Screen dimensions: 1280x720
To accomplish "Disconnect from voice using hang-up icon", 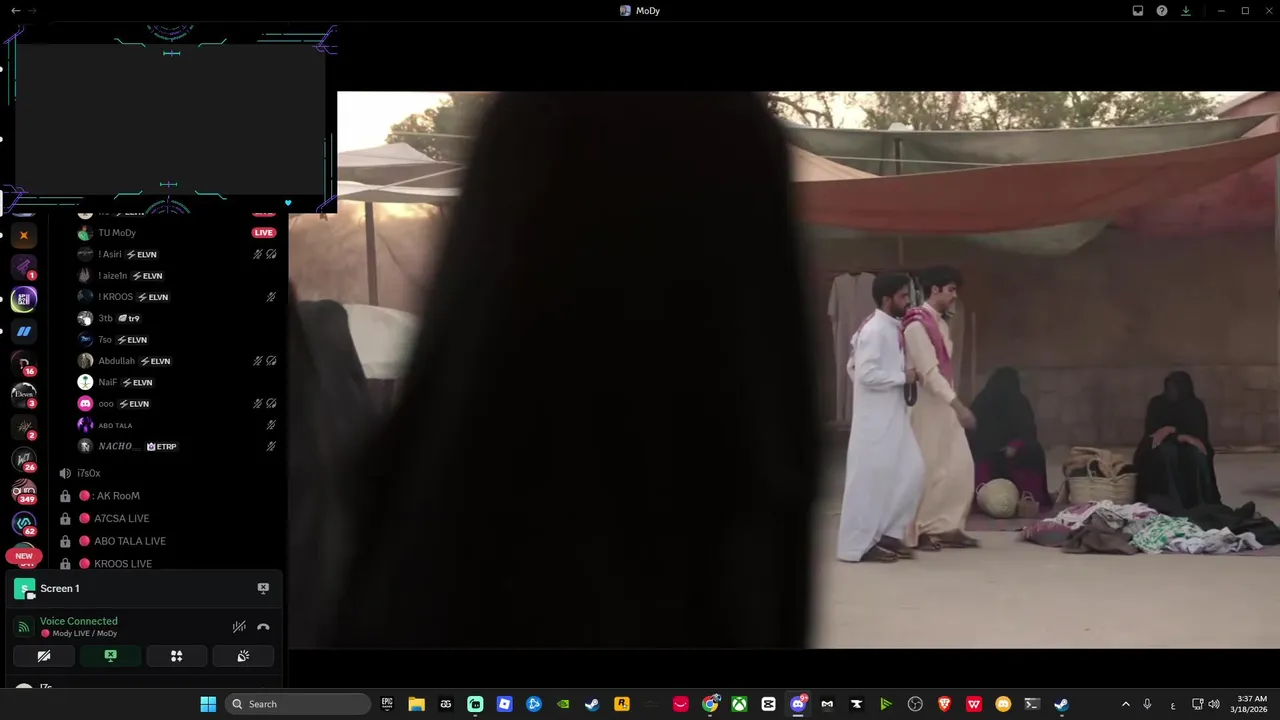I will [263, 627].
